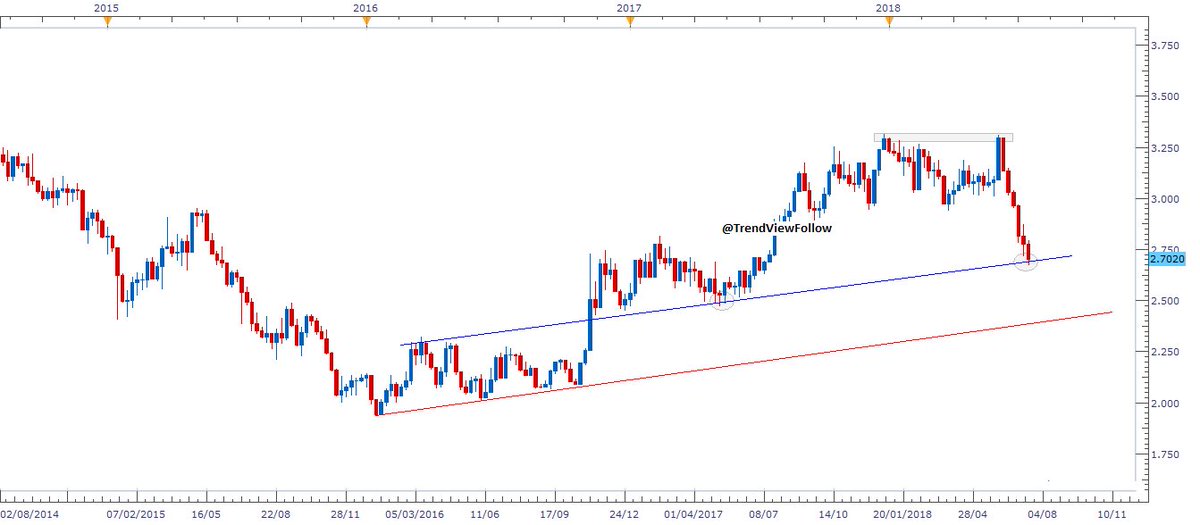Click the 2018 orange year marker triangle
The width and height of the screenshot is (1200, 525).
click(x=888, y=22)
